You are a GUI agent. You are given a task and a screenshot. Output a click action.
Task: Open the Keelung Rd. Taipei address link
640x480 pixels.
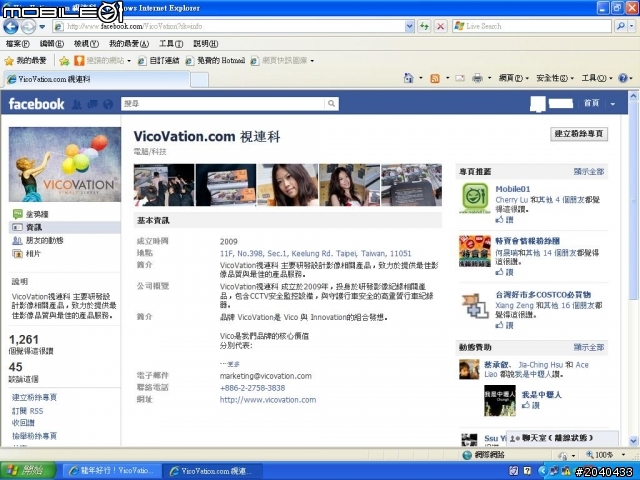click(316, 253)
